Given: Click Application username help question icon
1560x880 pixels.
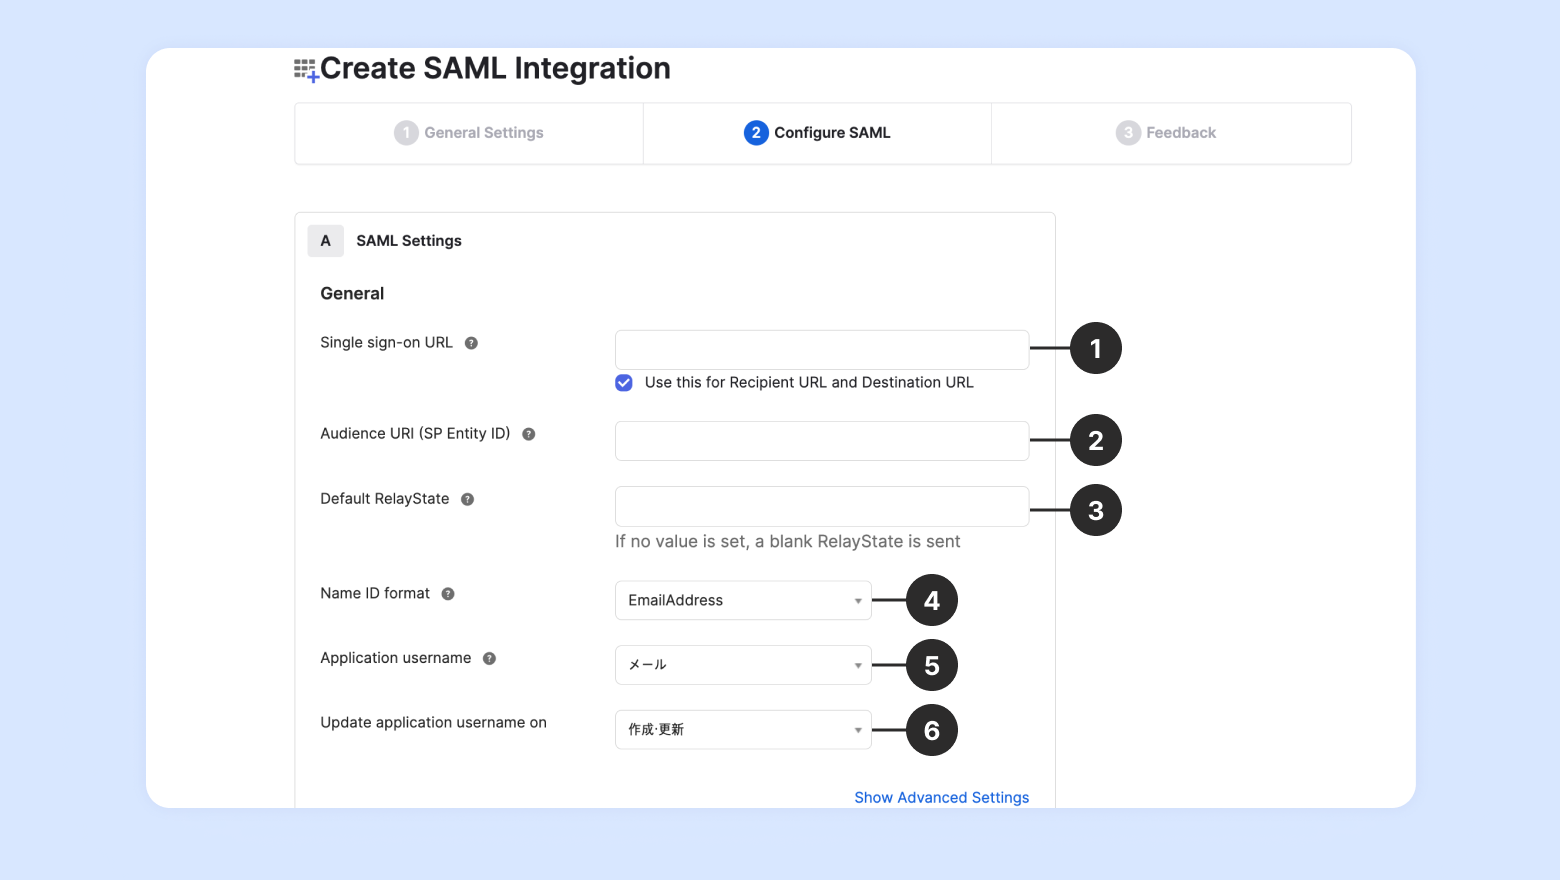Looking at the screenshot, I should pos(489,659).
